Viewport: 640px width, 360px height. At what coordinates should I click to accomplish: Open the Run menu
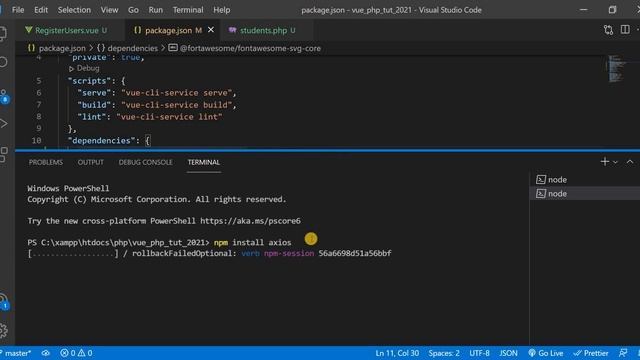coord(156,10)
